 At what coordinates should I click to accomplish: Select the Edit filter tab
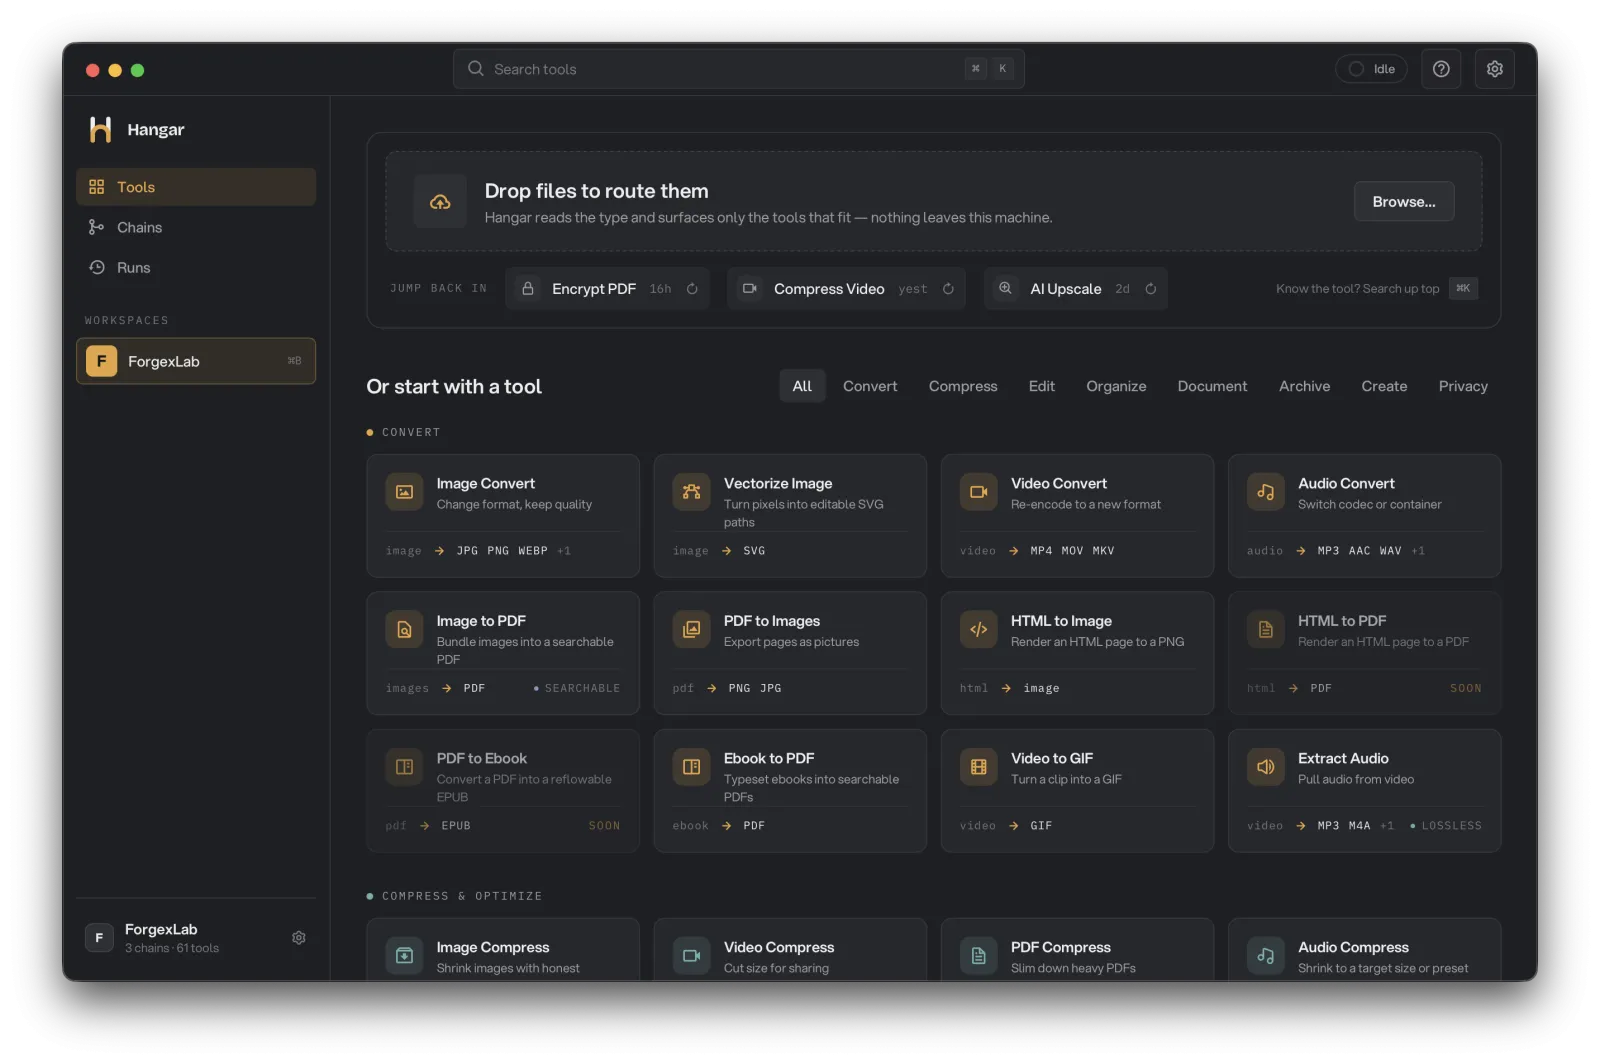1042,386
